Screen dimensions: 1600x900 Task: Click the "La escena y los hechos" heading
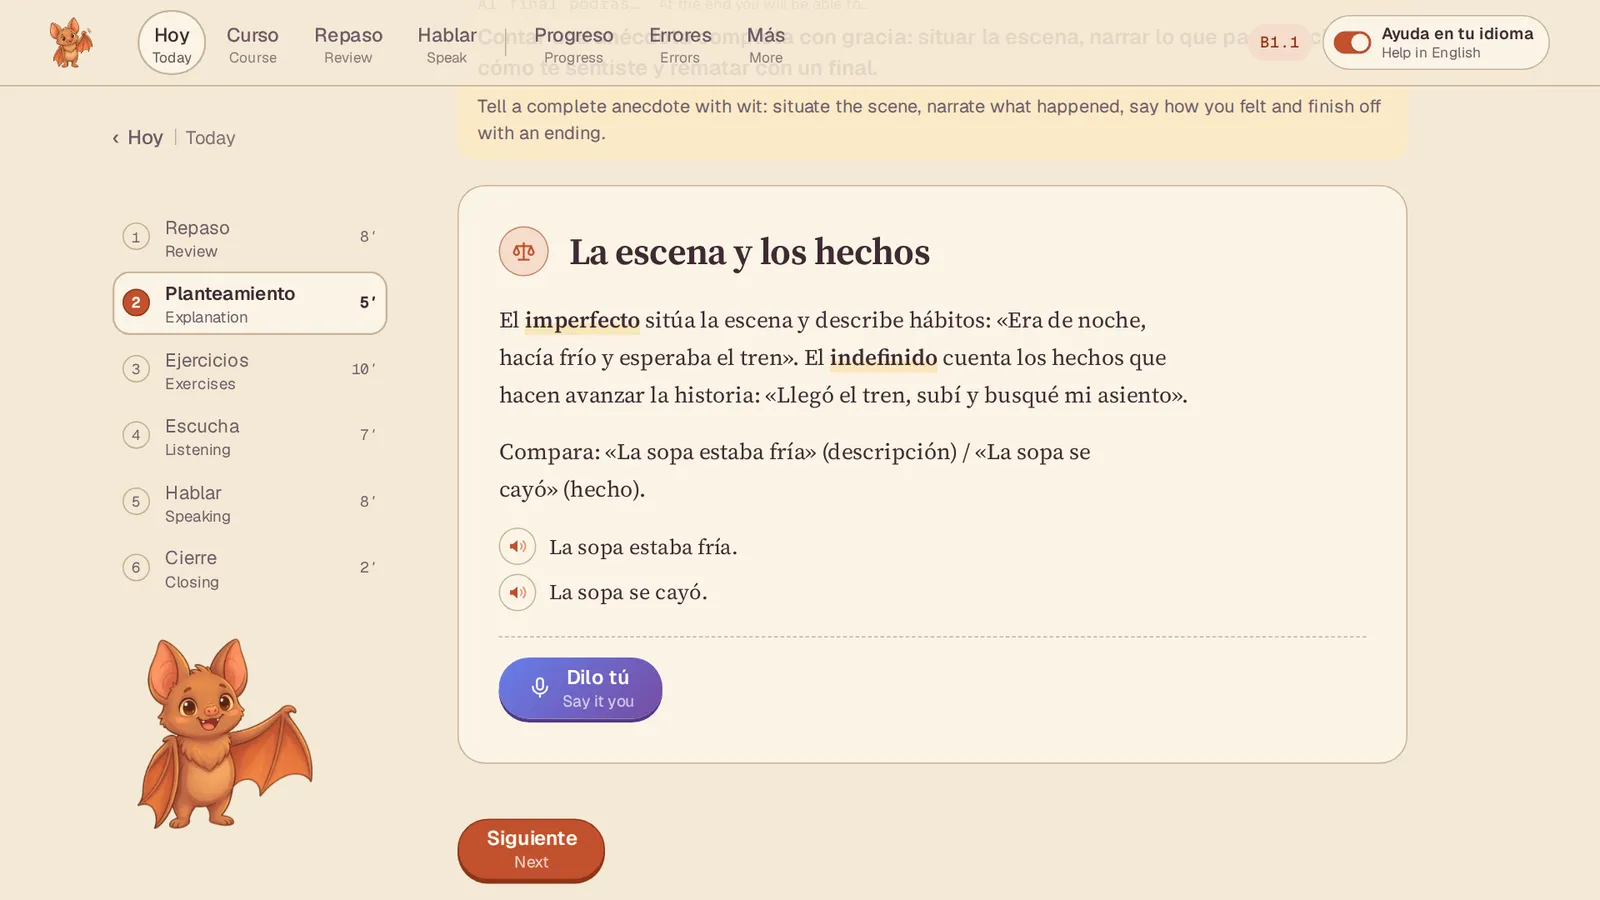749,252
